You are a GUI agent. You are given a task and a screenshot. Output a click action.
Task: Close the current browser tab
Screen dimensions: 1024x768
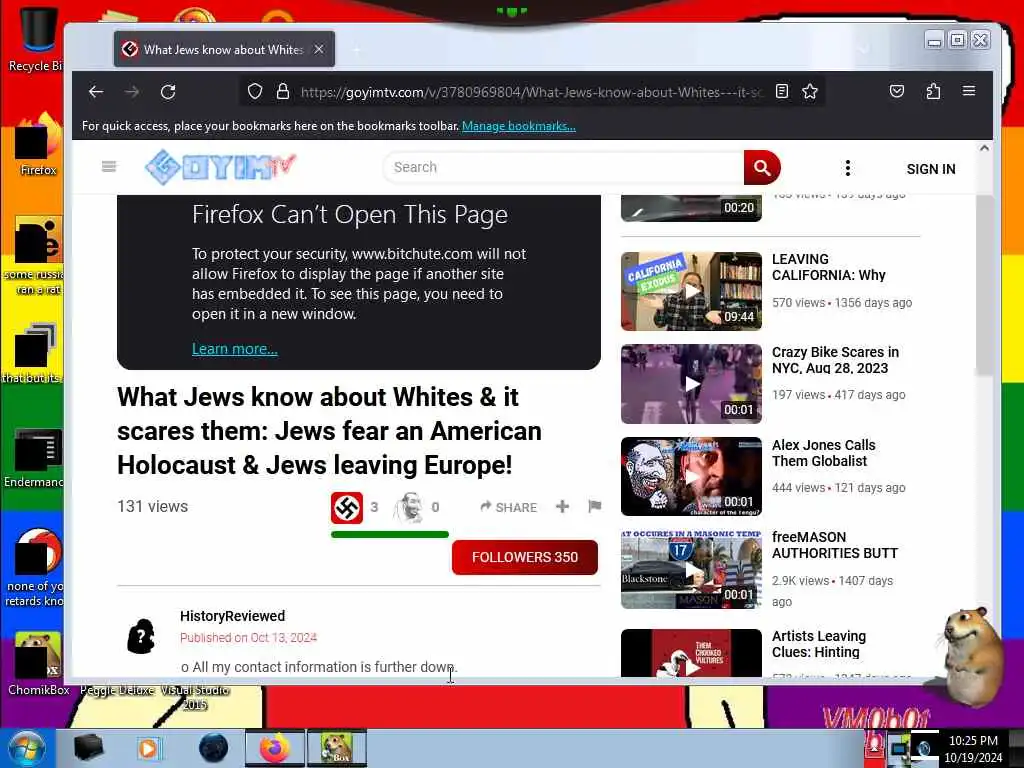click(x=319, y=50)
